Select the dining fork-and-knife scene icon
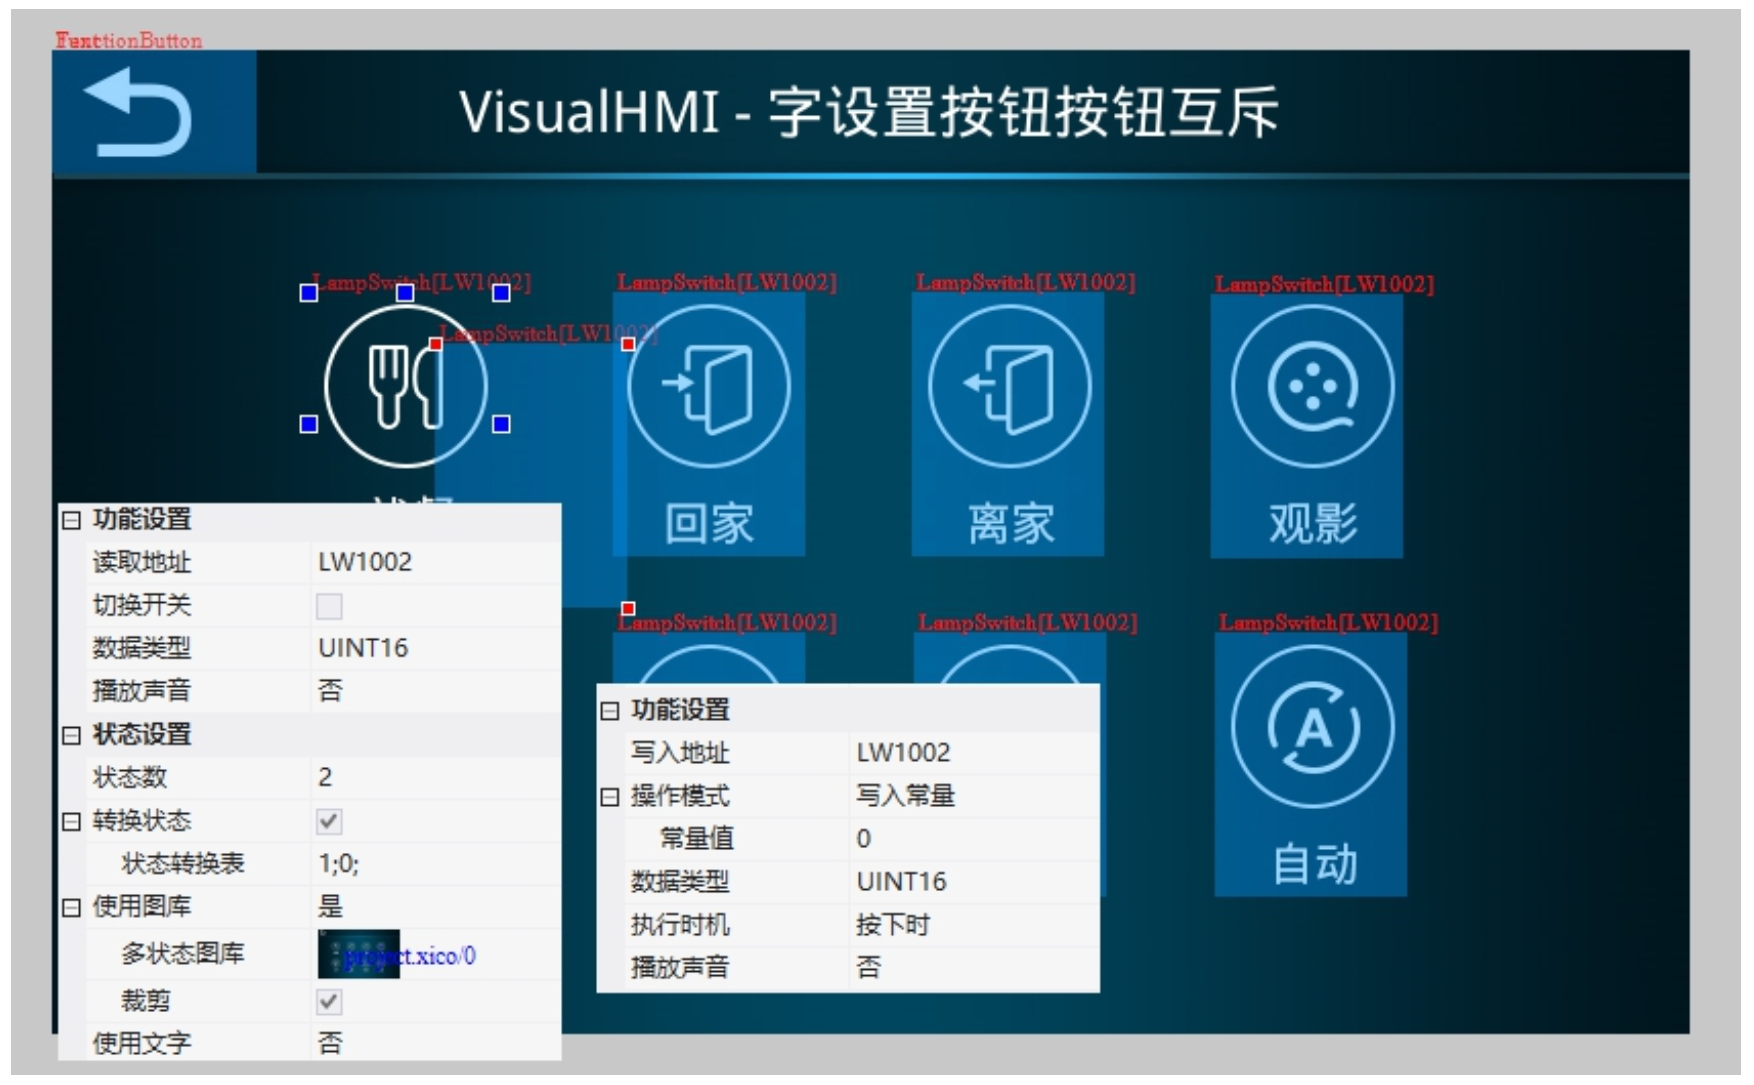Screen dimensions: 1754x1085 pyautogui.click(x=405, y=386)
